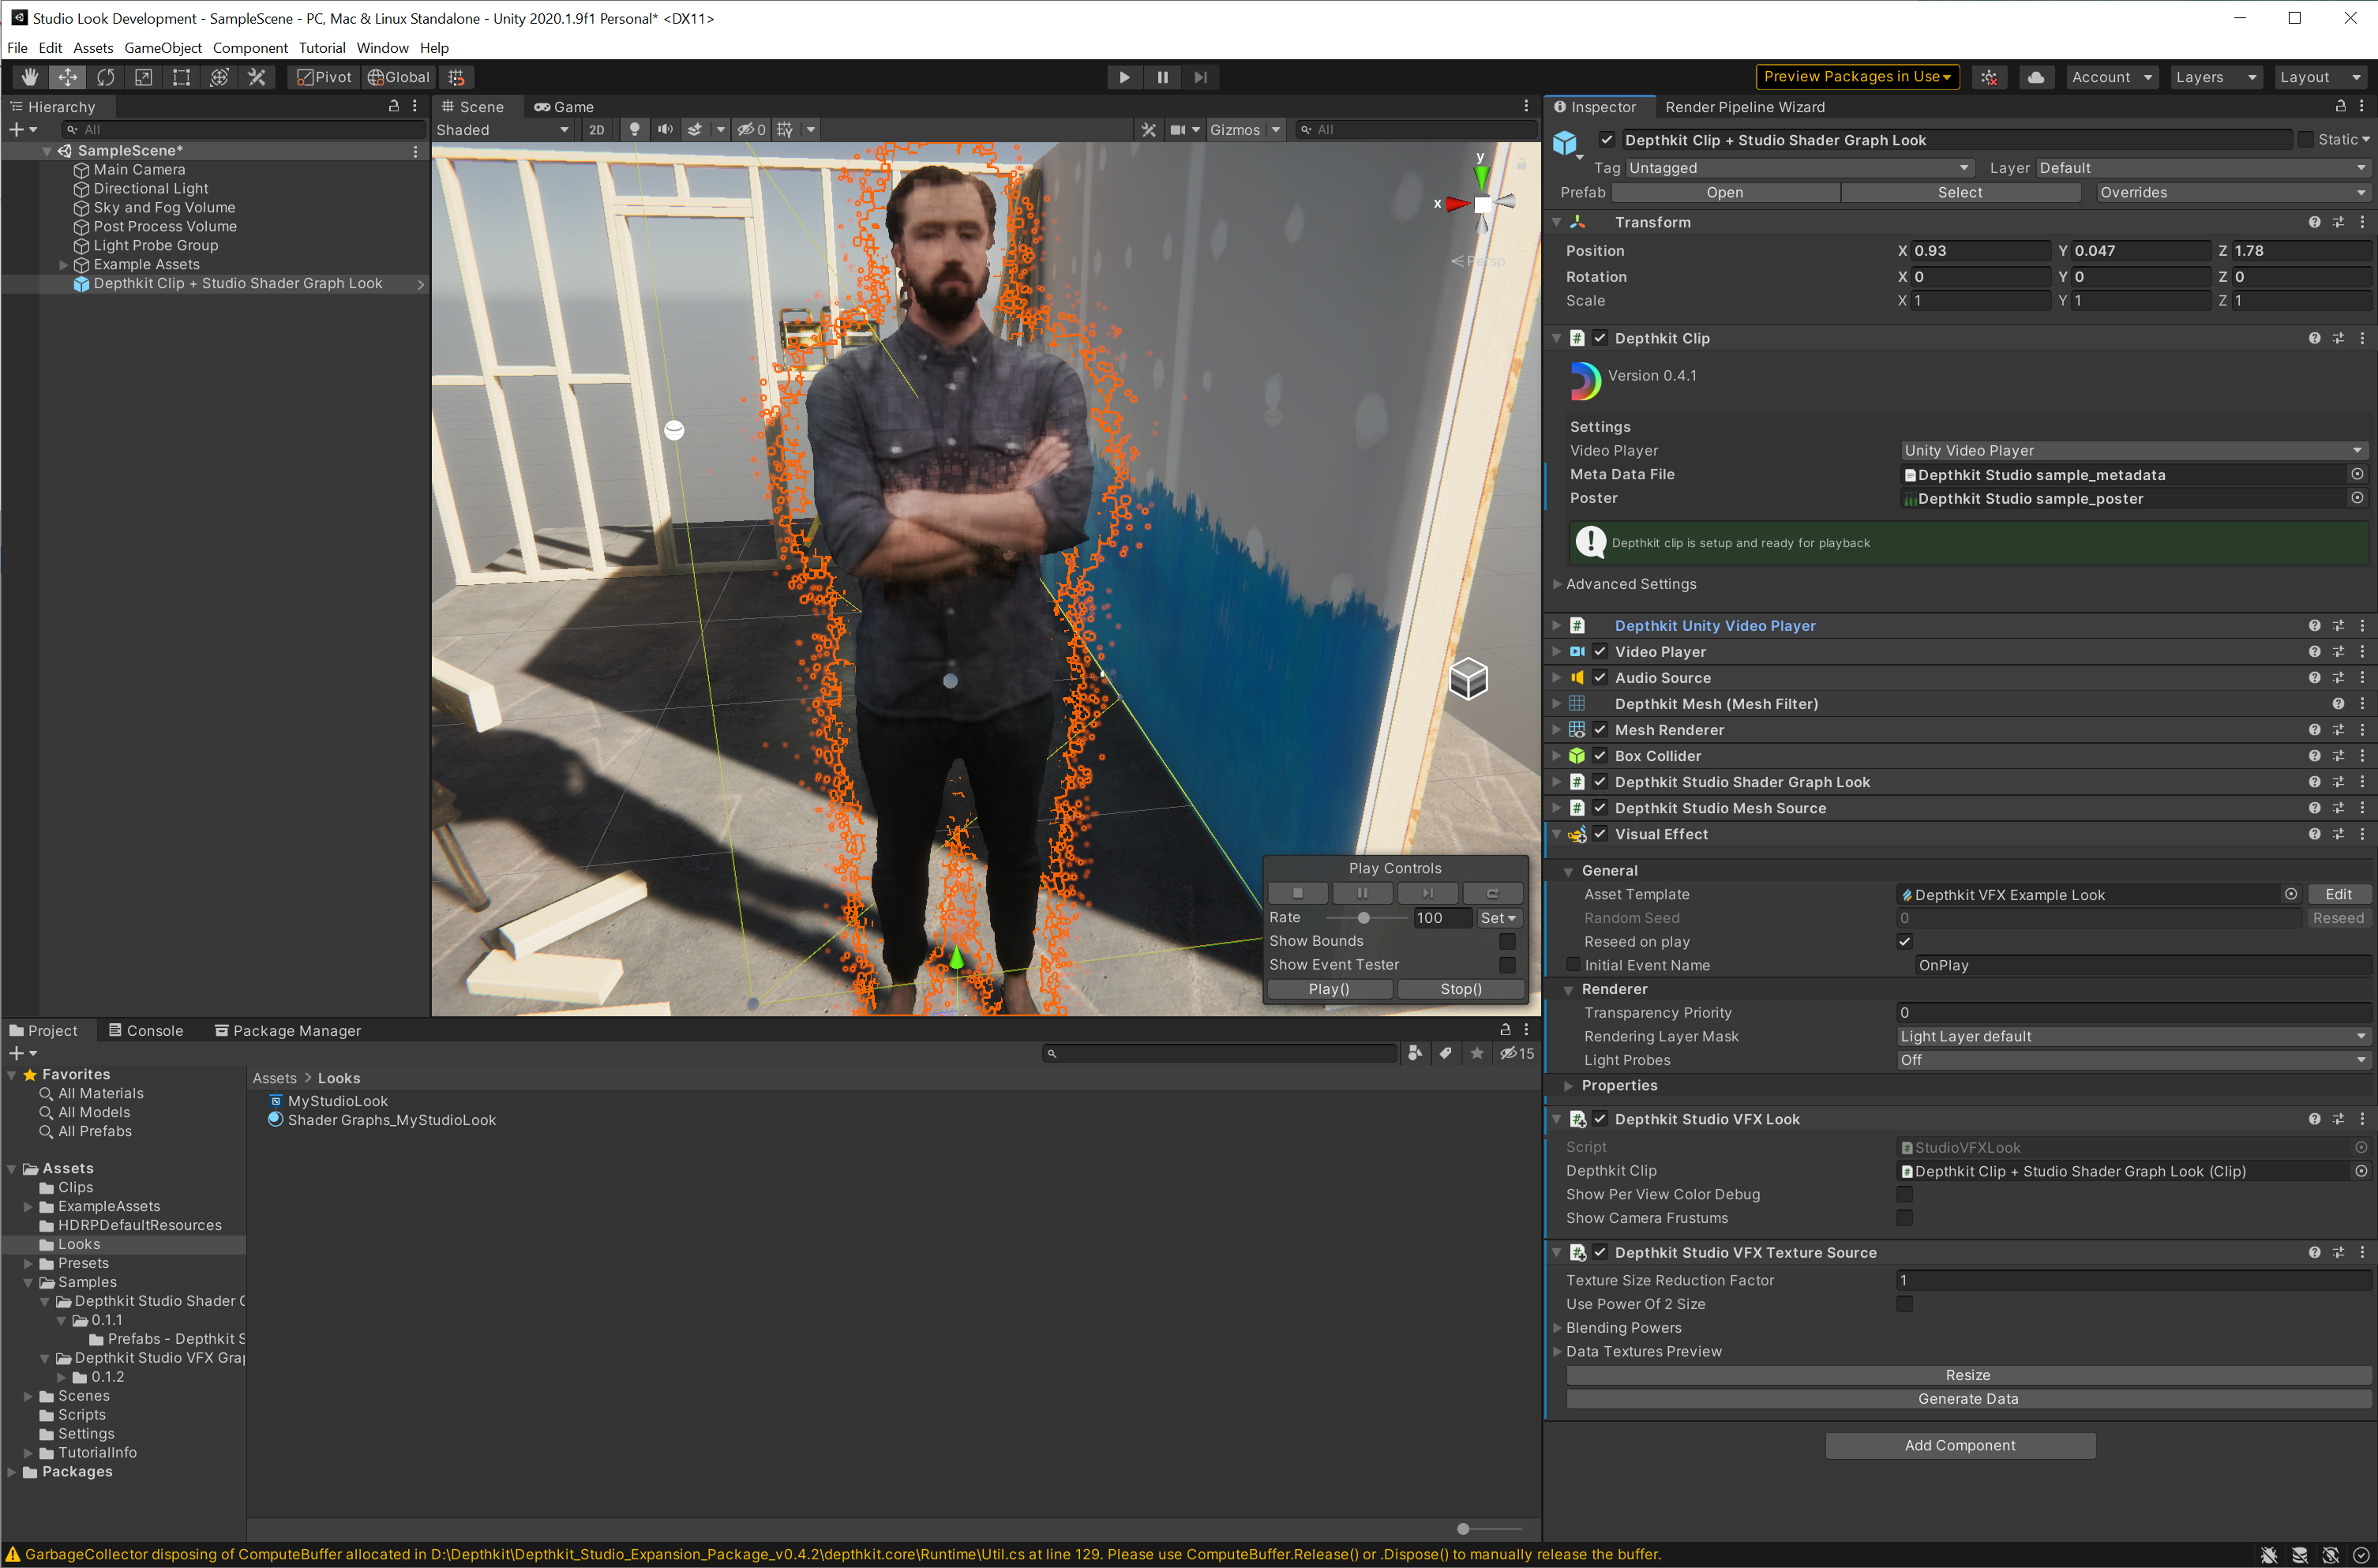Enable Show Per View Color Debug
The height and width of the screenshot is (1568, 2378).
coord(1904,1194)
